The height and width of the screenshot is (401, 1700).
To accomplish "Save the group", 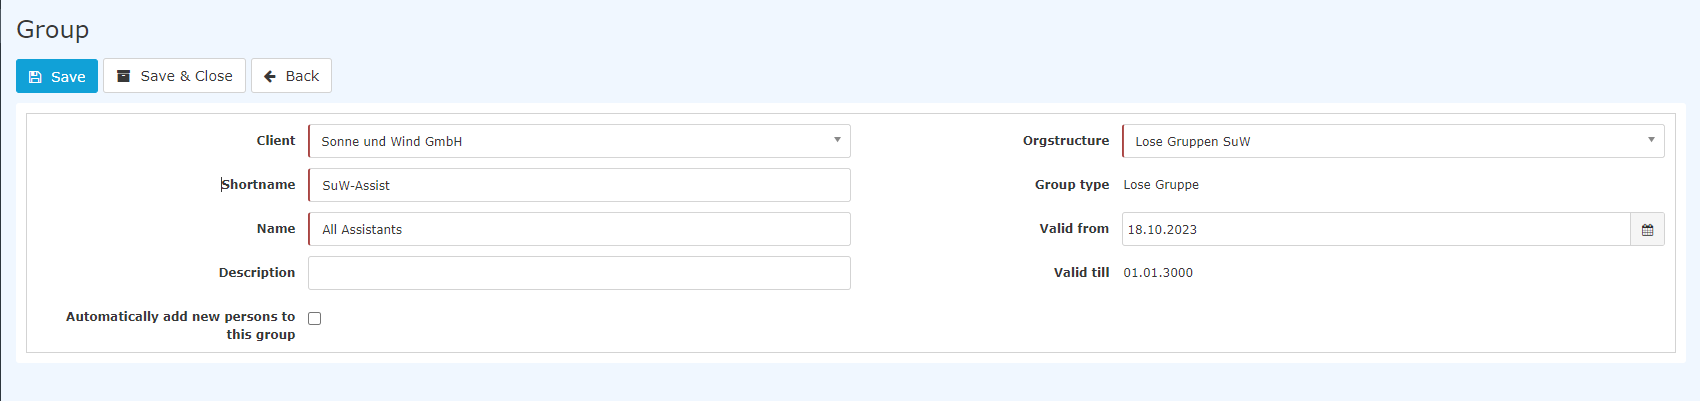I will [57, 76].
